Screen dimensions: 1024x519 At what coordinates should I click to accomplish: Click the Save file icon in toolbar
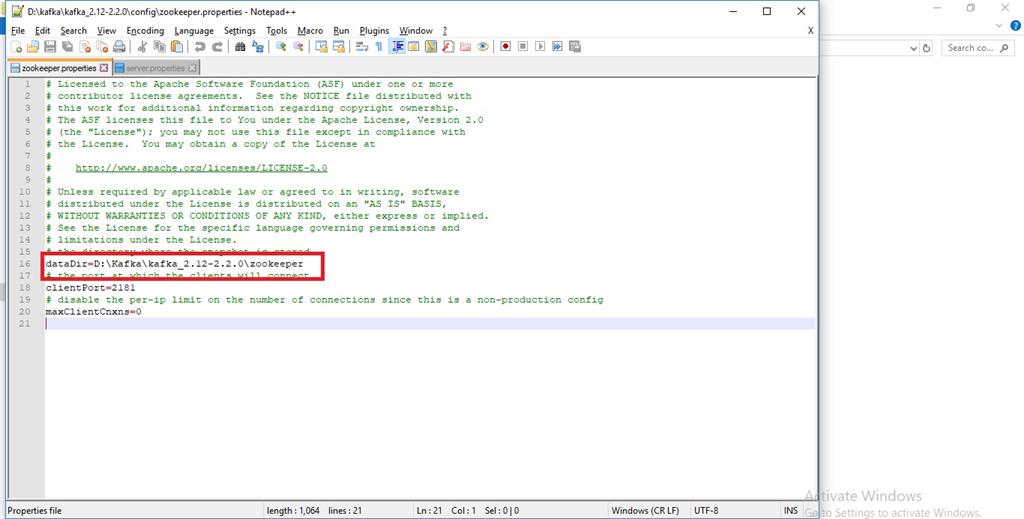click(51, 47)
